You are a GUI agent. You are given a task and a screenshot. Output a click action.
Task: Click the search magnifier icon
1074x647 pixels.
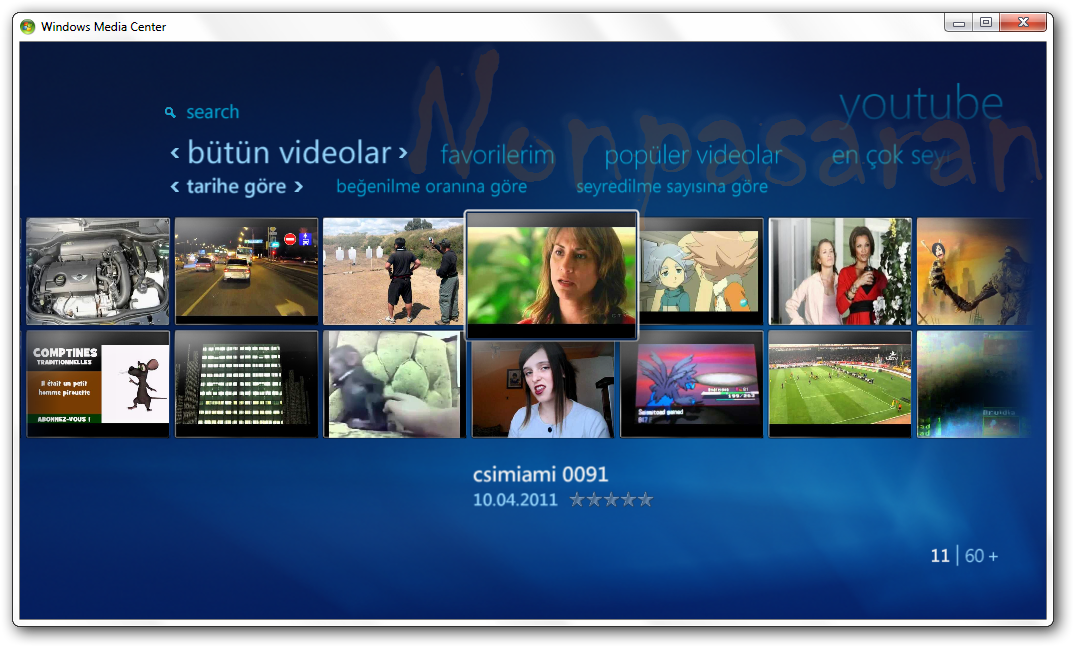[170, 112]
